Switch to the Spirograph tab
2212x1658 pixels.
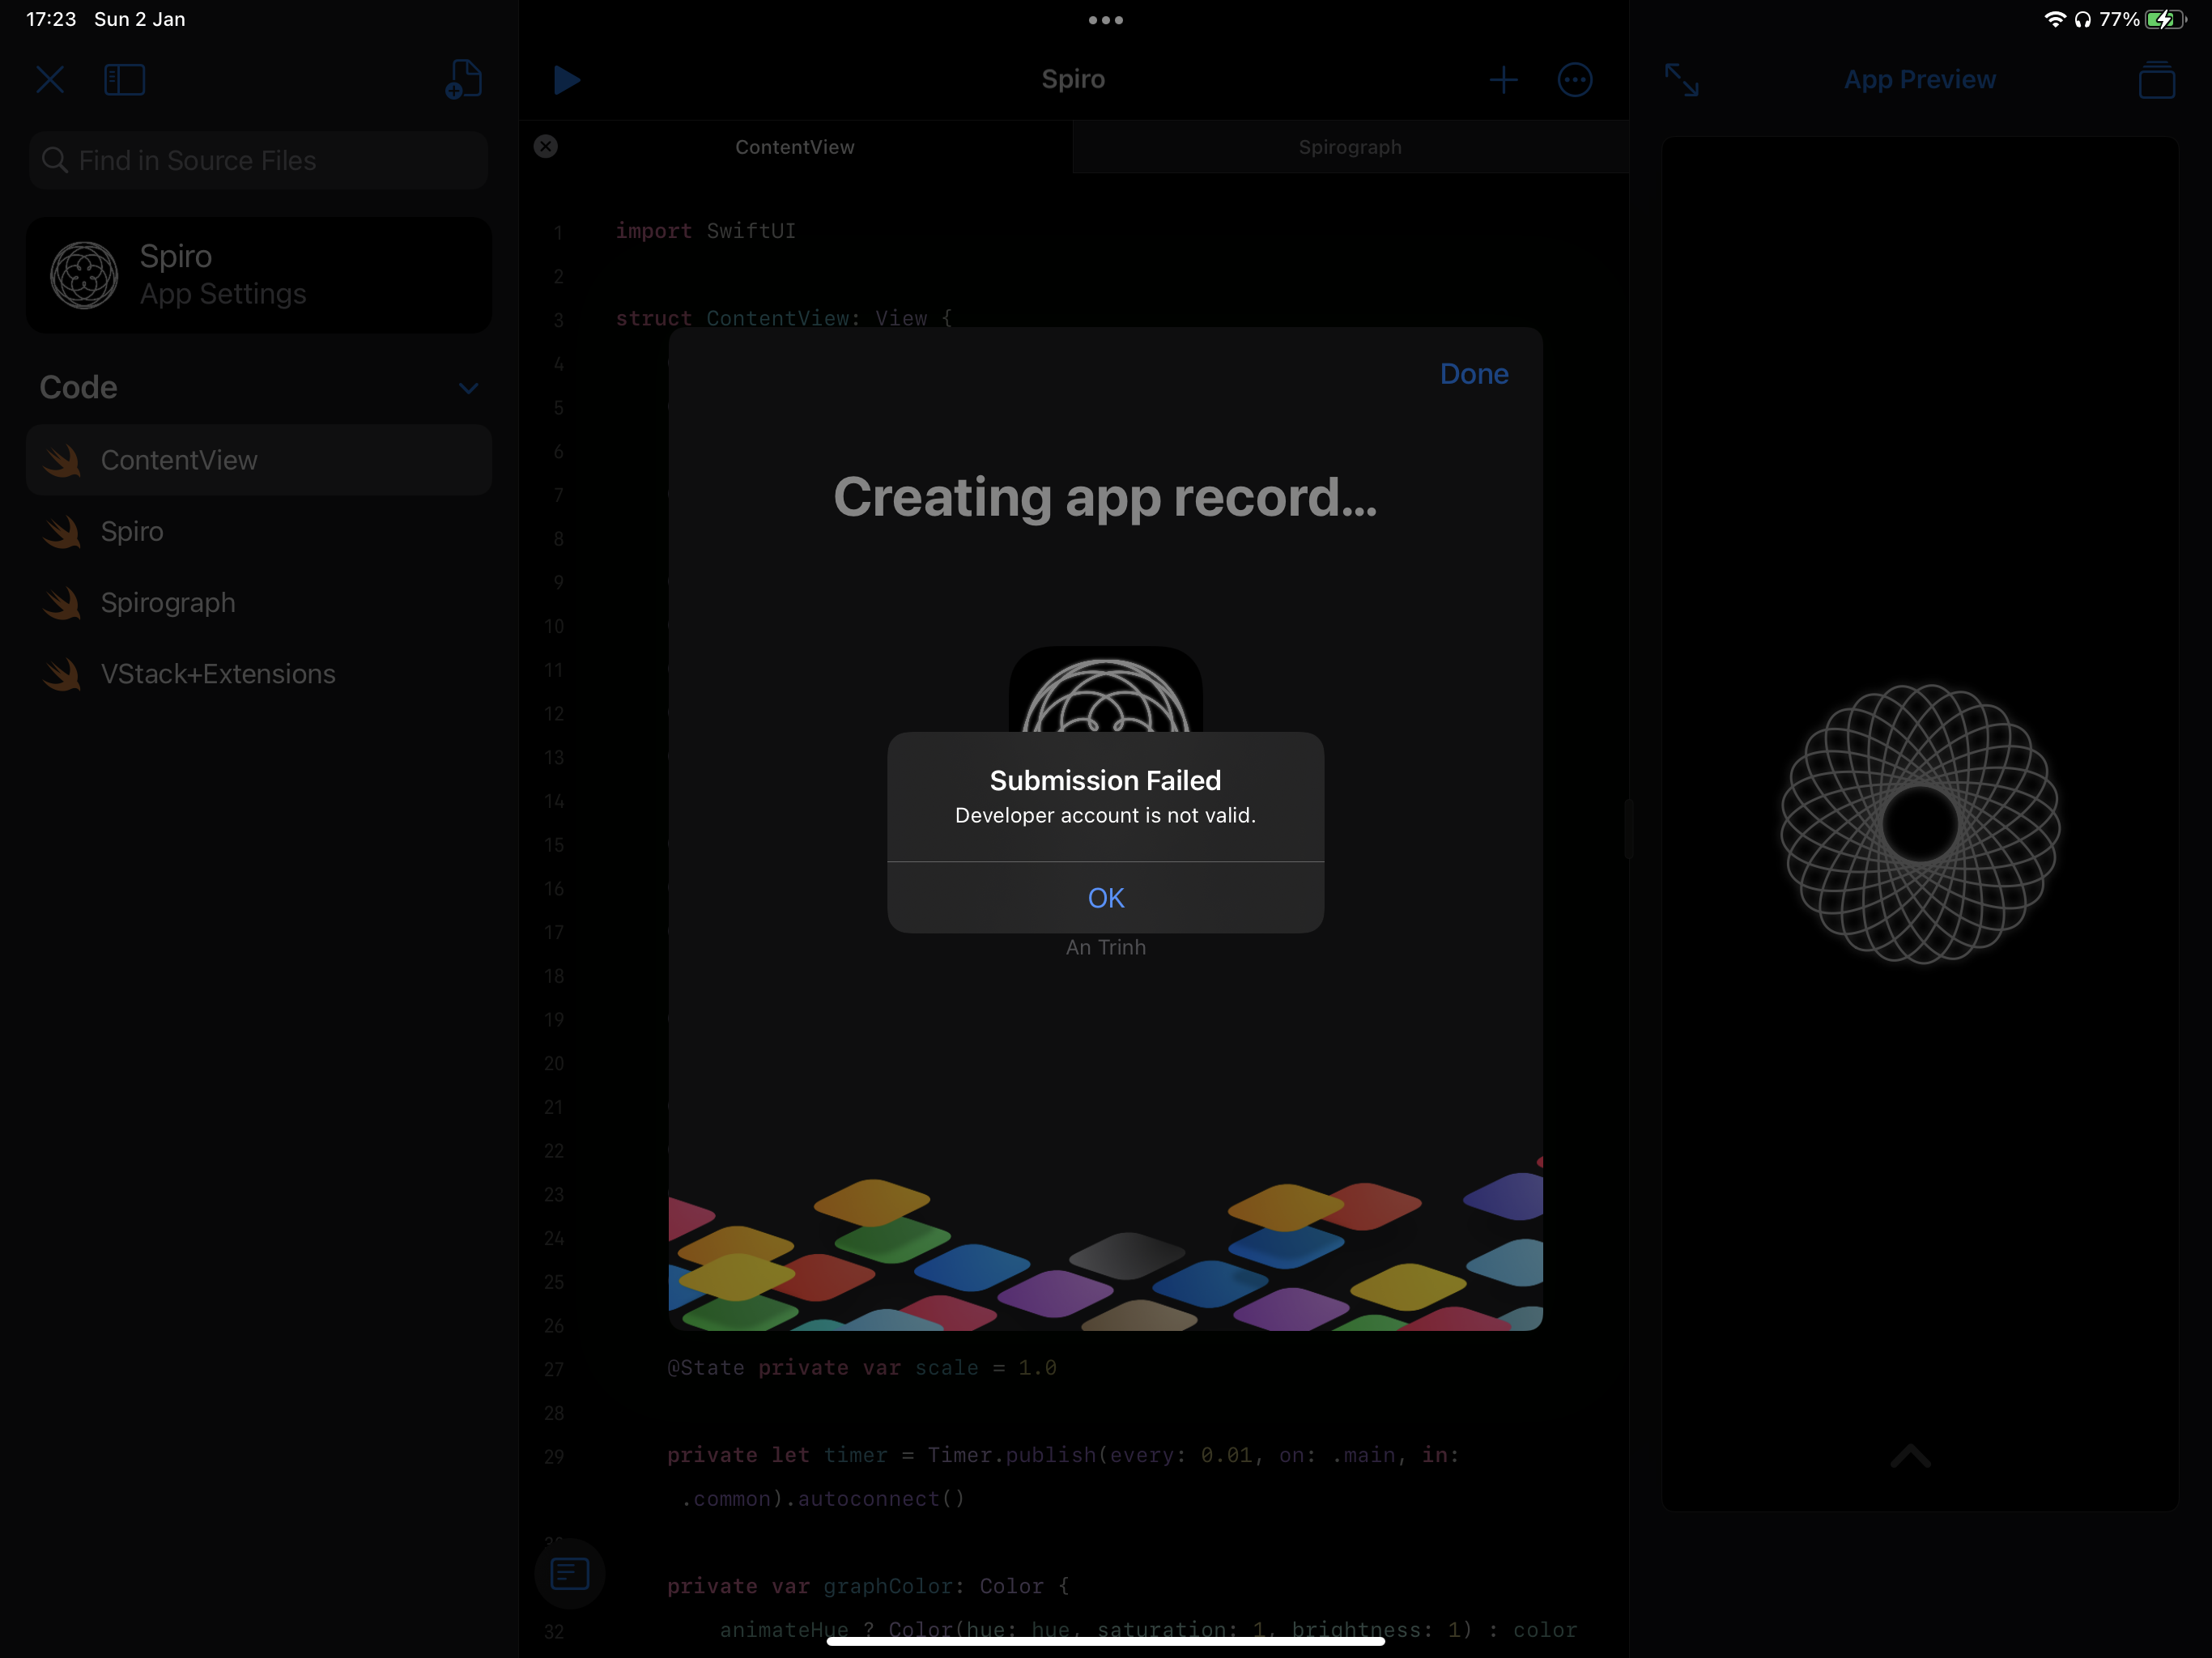pyautogui.click(x=1349, y=147)
